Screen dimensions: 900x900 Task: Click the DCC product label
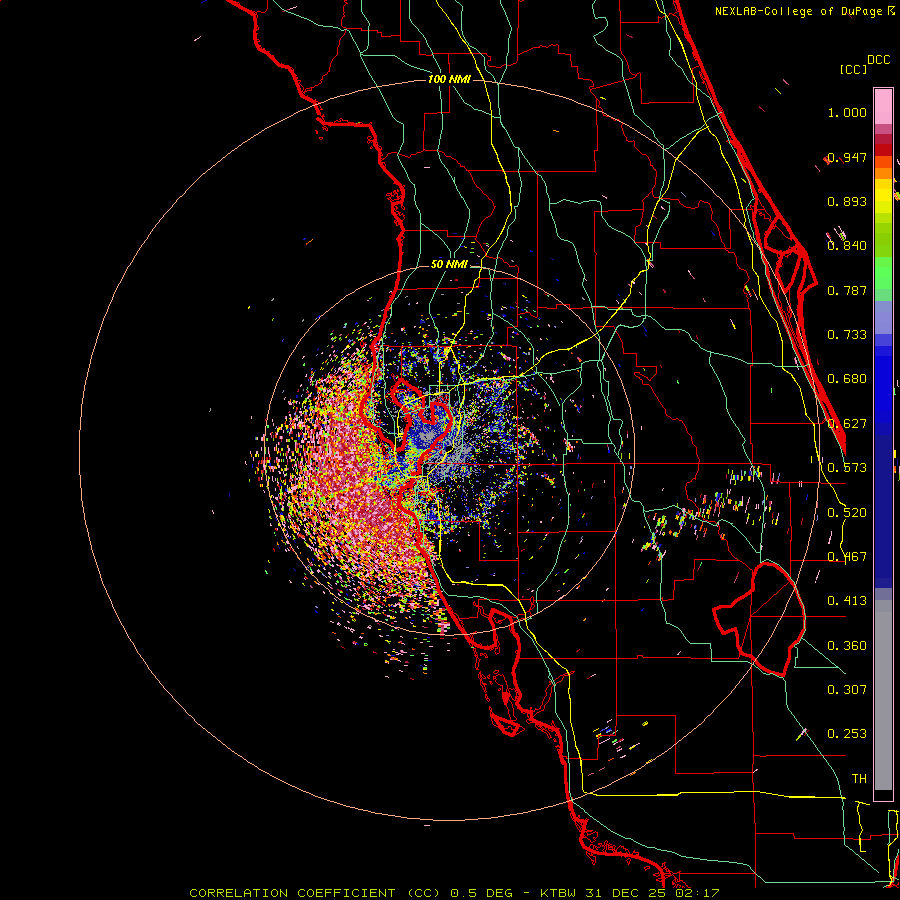coord(878,60)
